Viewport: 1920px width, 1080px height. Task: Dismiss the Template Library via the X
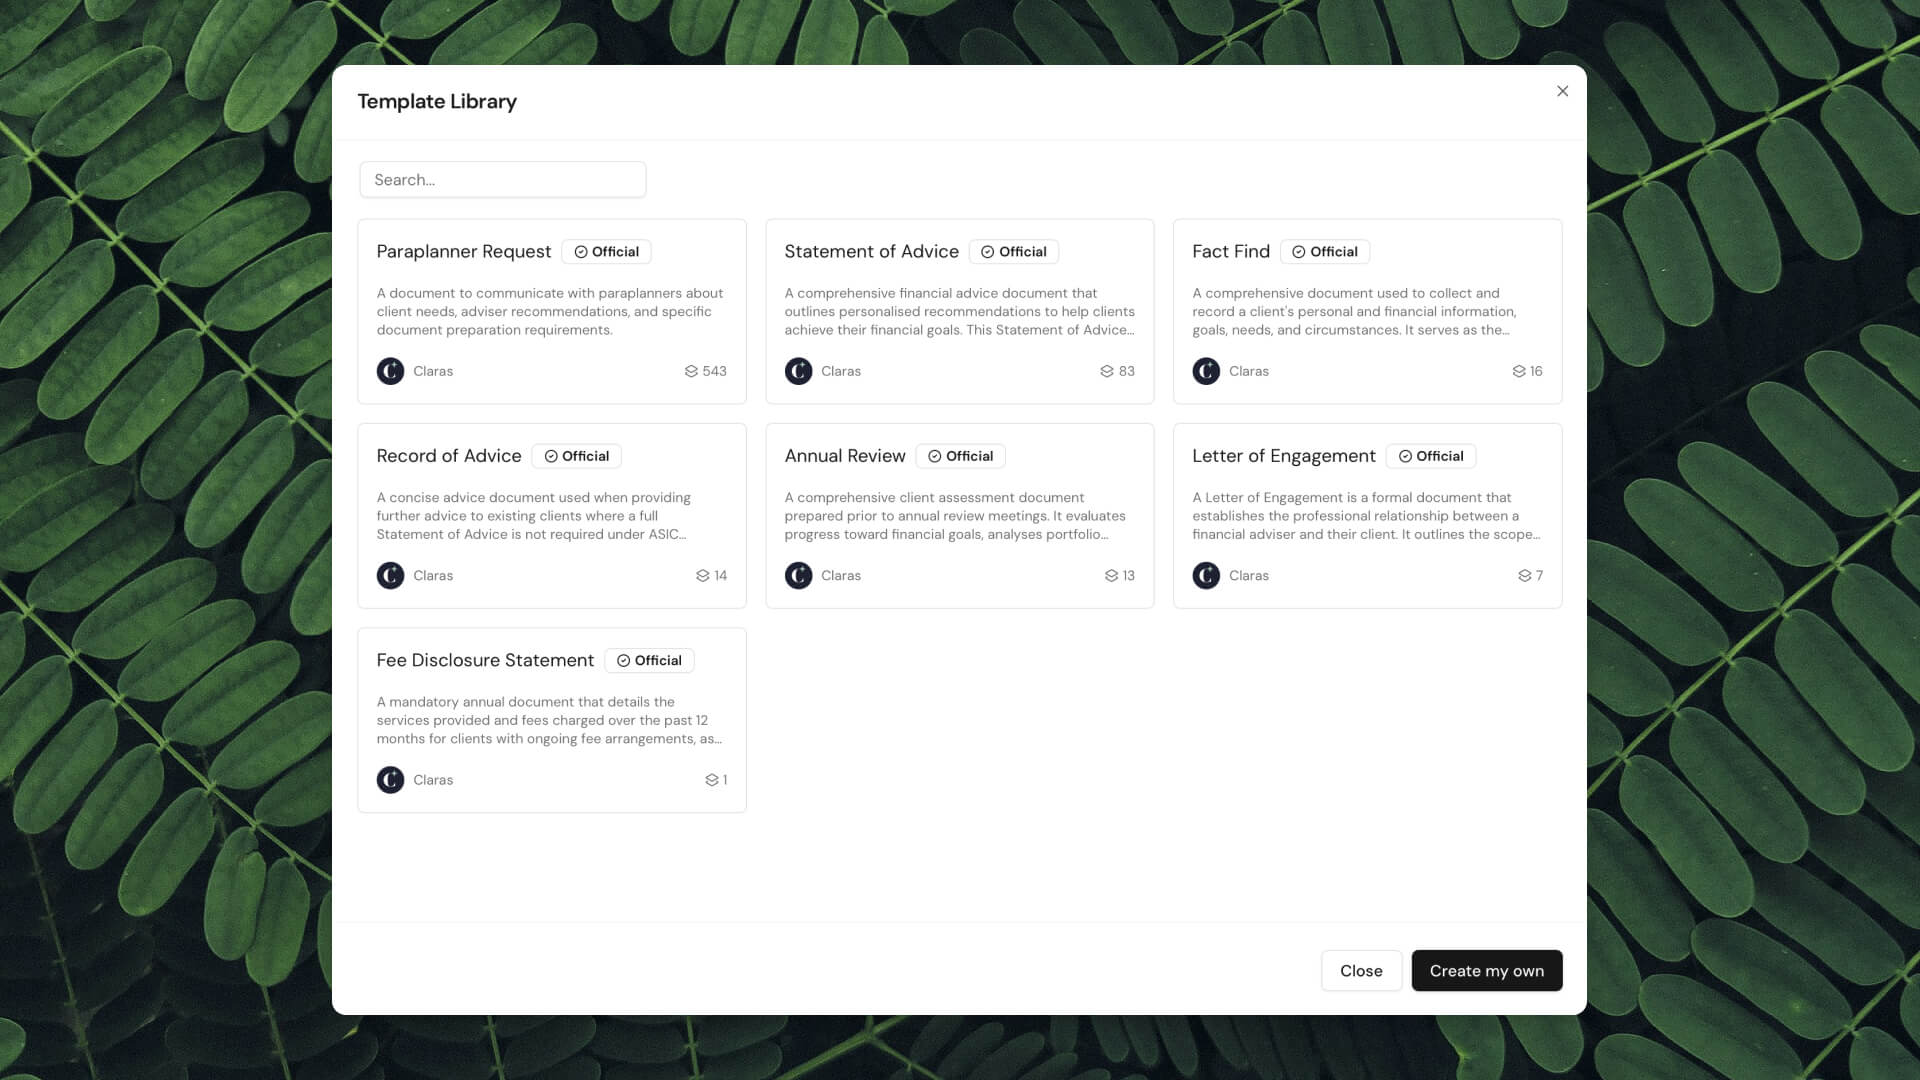coord(1562,90)
